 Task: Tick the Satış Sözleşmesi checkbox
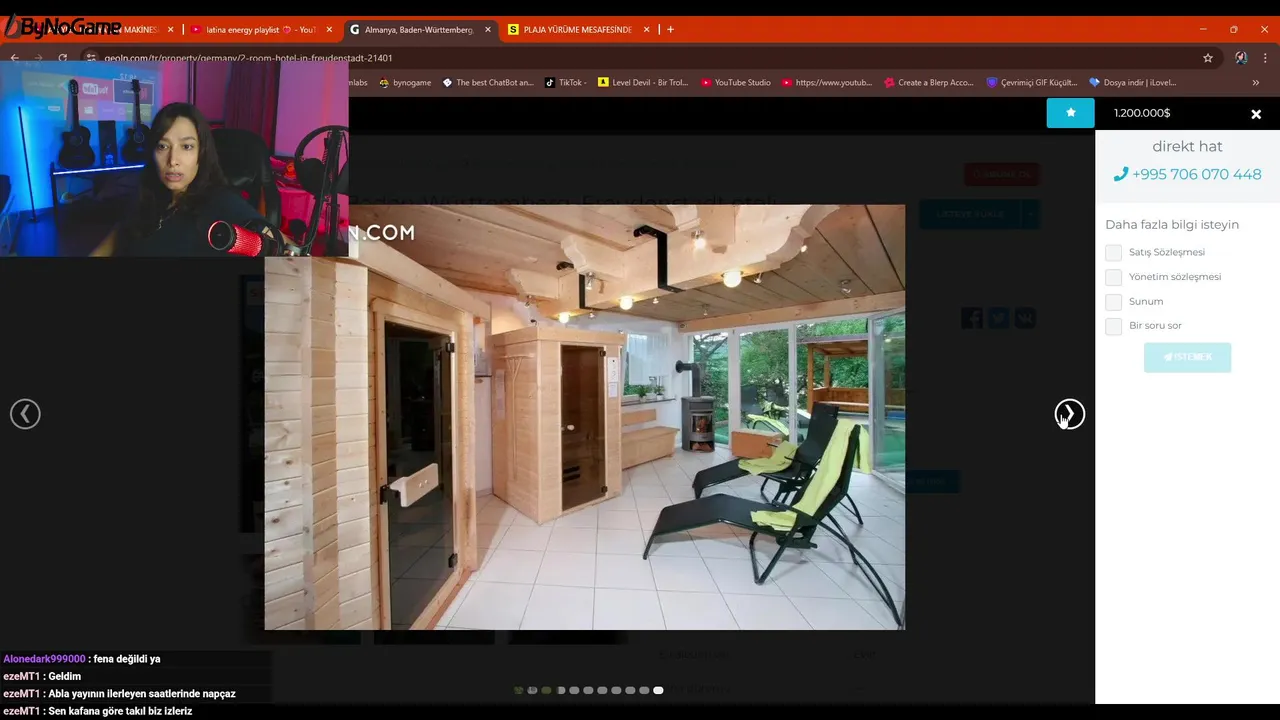[1113, 252]
